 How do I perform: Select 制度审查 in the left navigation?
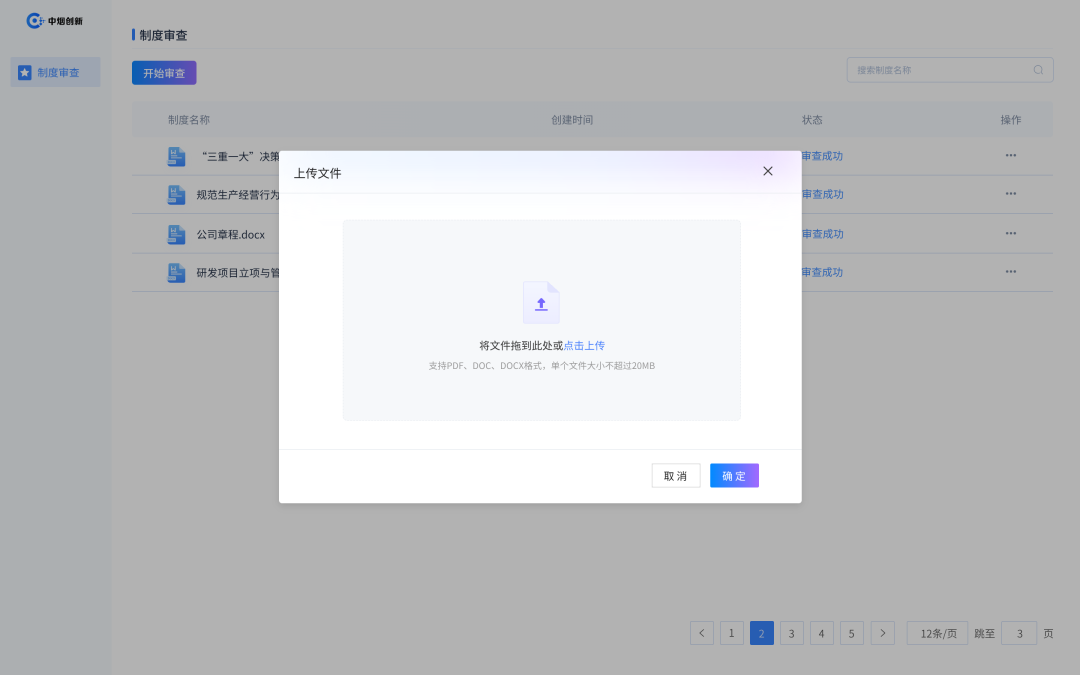click(62, 72)
